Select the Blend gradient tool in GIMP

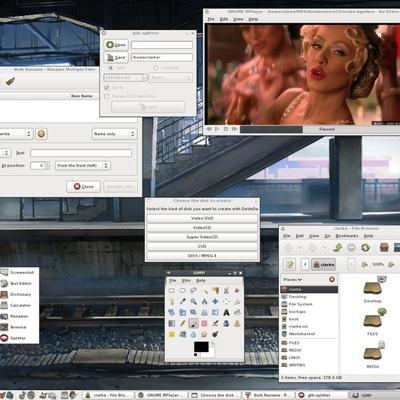172,323
